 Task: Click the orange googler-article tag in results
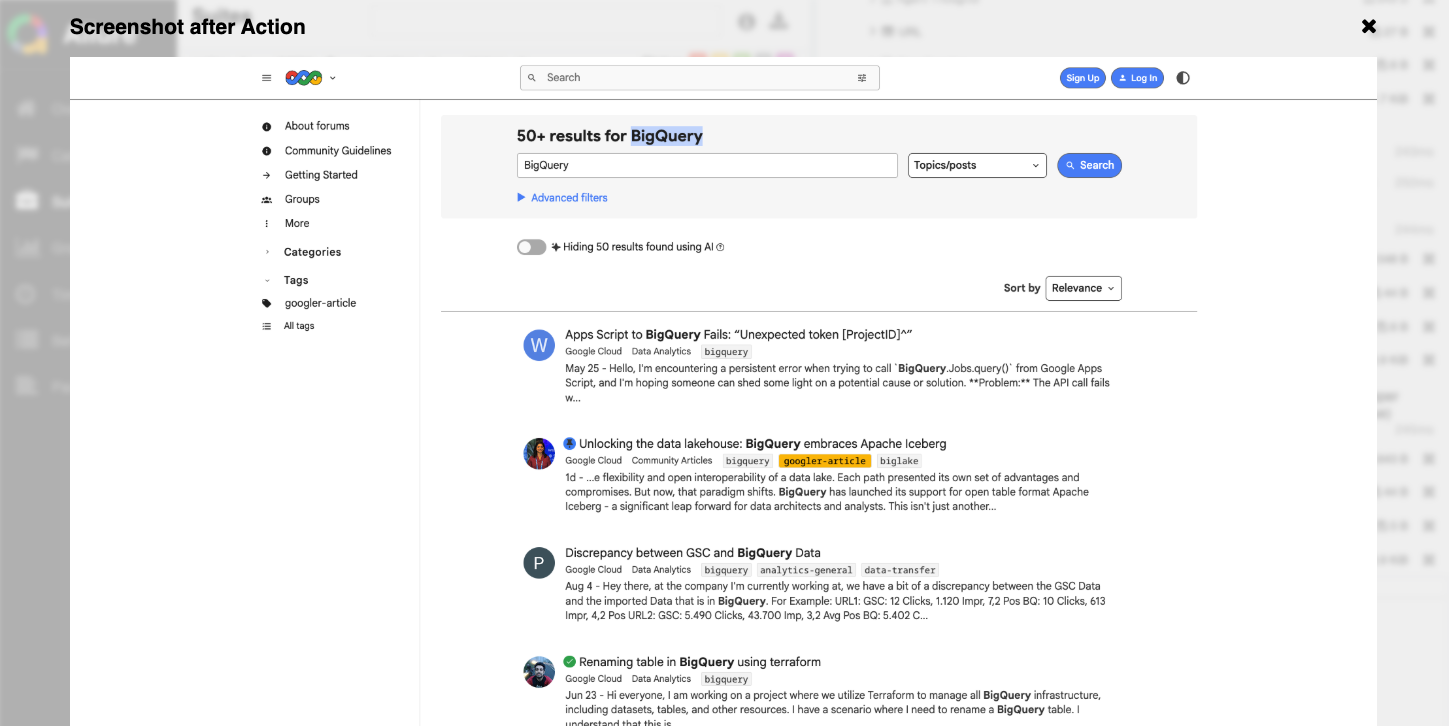825,461
